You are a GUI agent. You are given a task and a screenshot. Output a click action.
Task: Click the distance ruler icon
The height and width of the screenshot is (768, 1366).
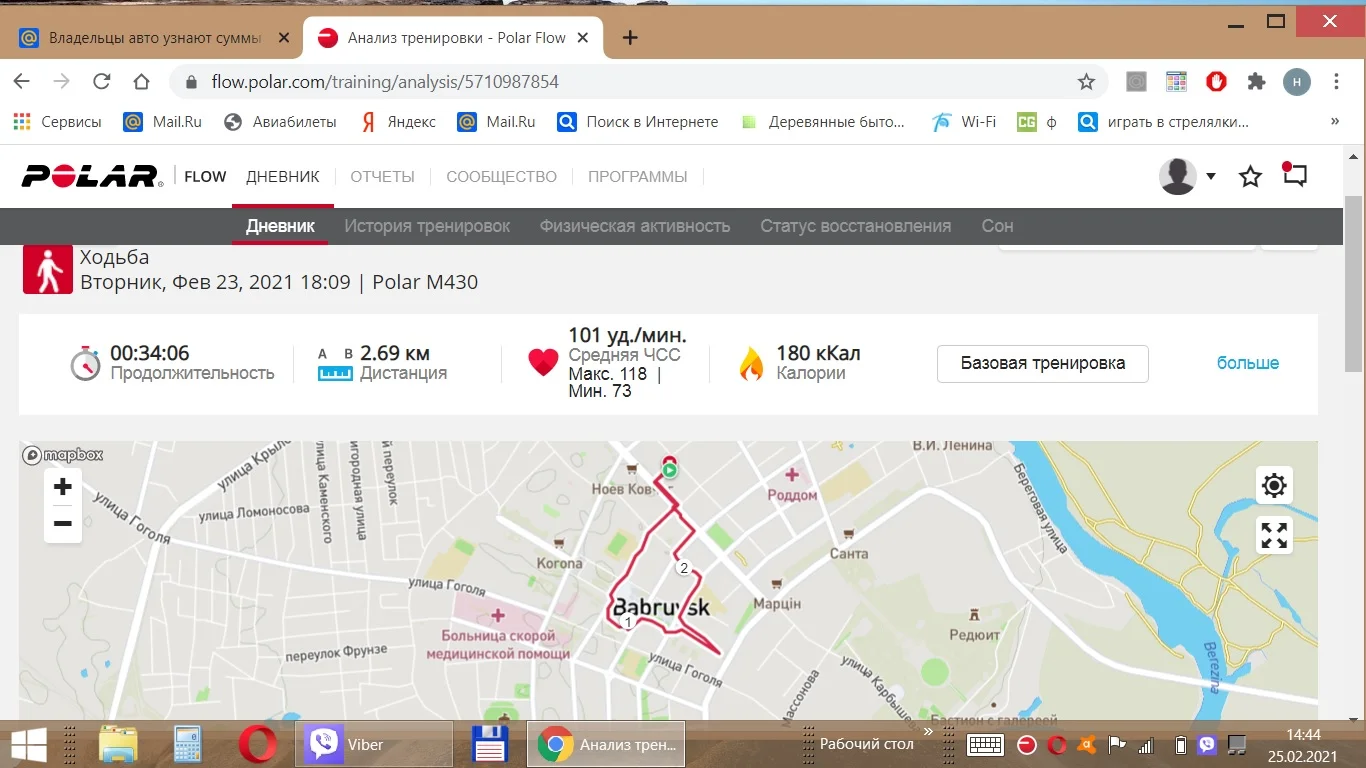pos(336,365)
